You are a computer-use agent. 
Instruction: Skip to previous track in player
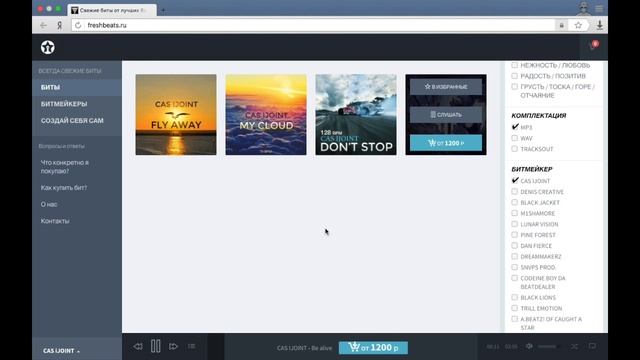tap(138, 347)
